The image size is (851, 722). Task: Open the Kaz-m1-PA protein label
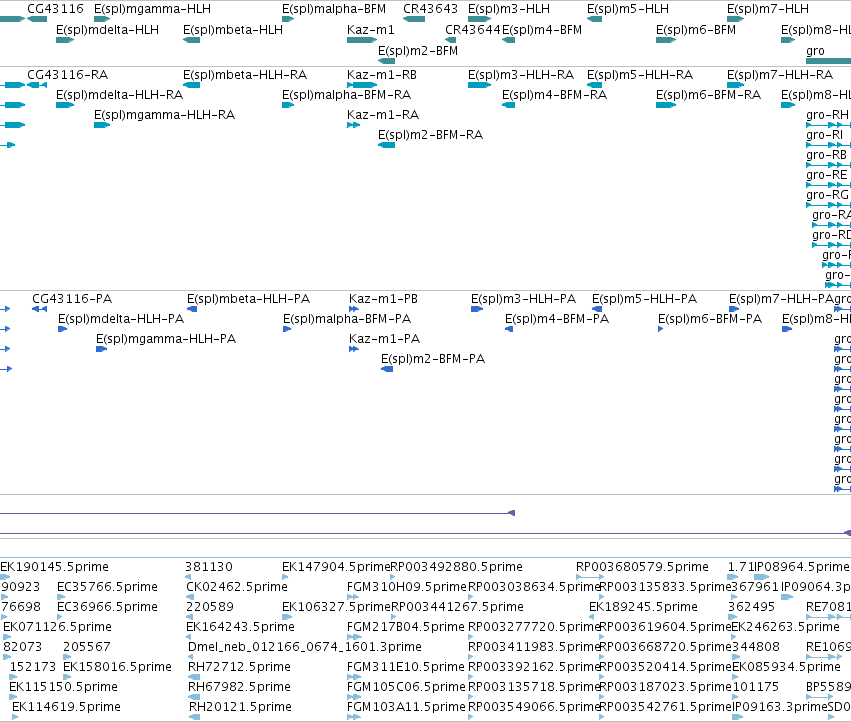384,339
